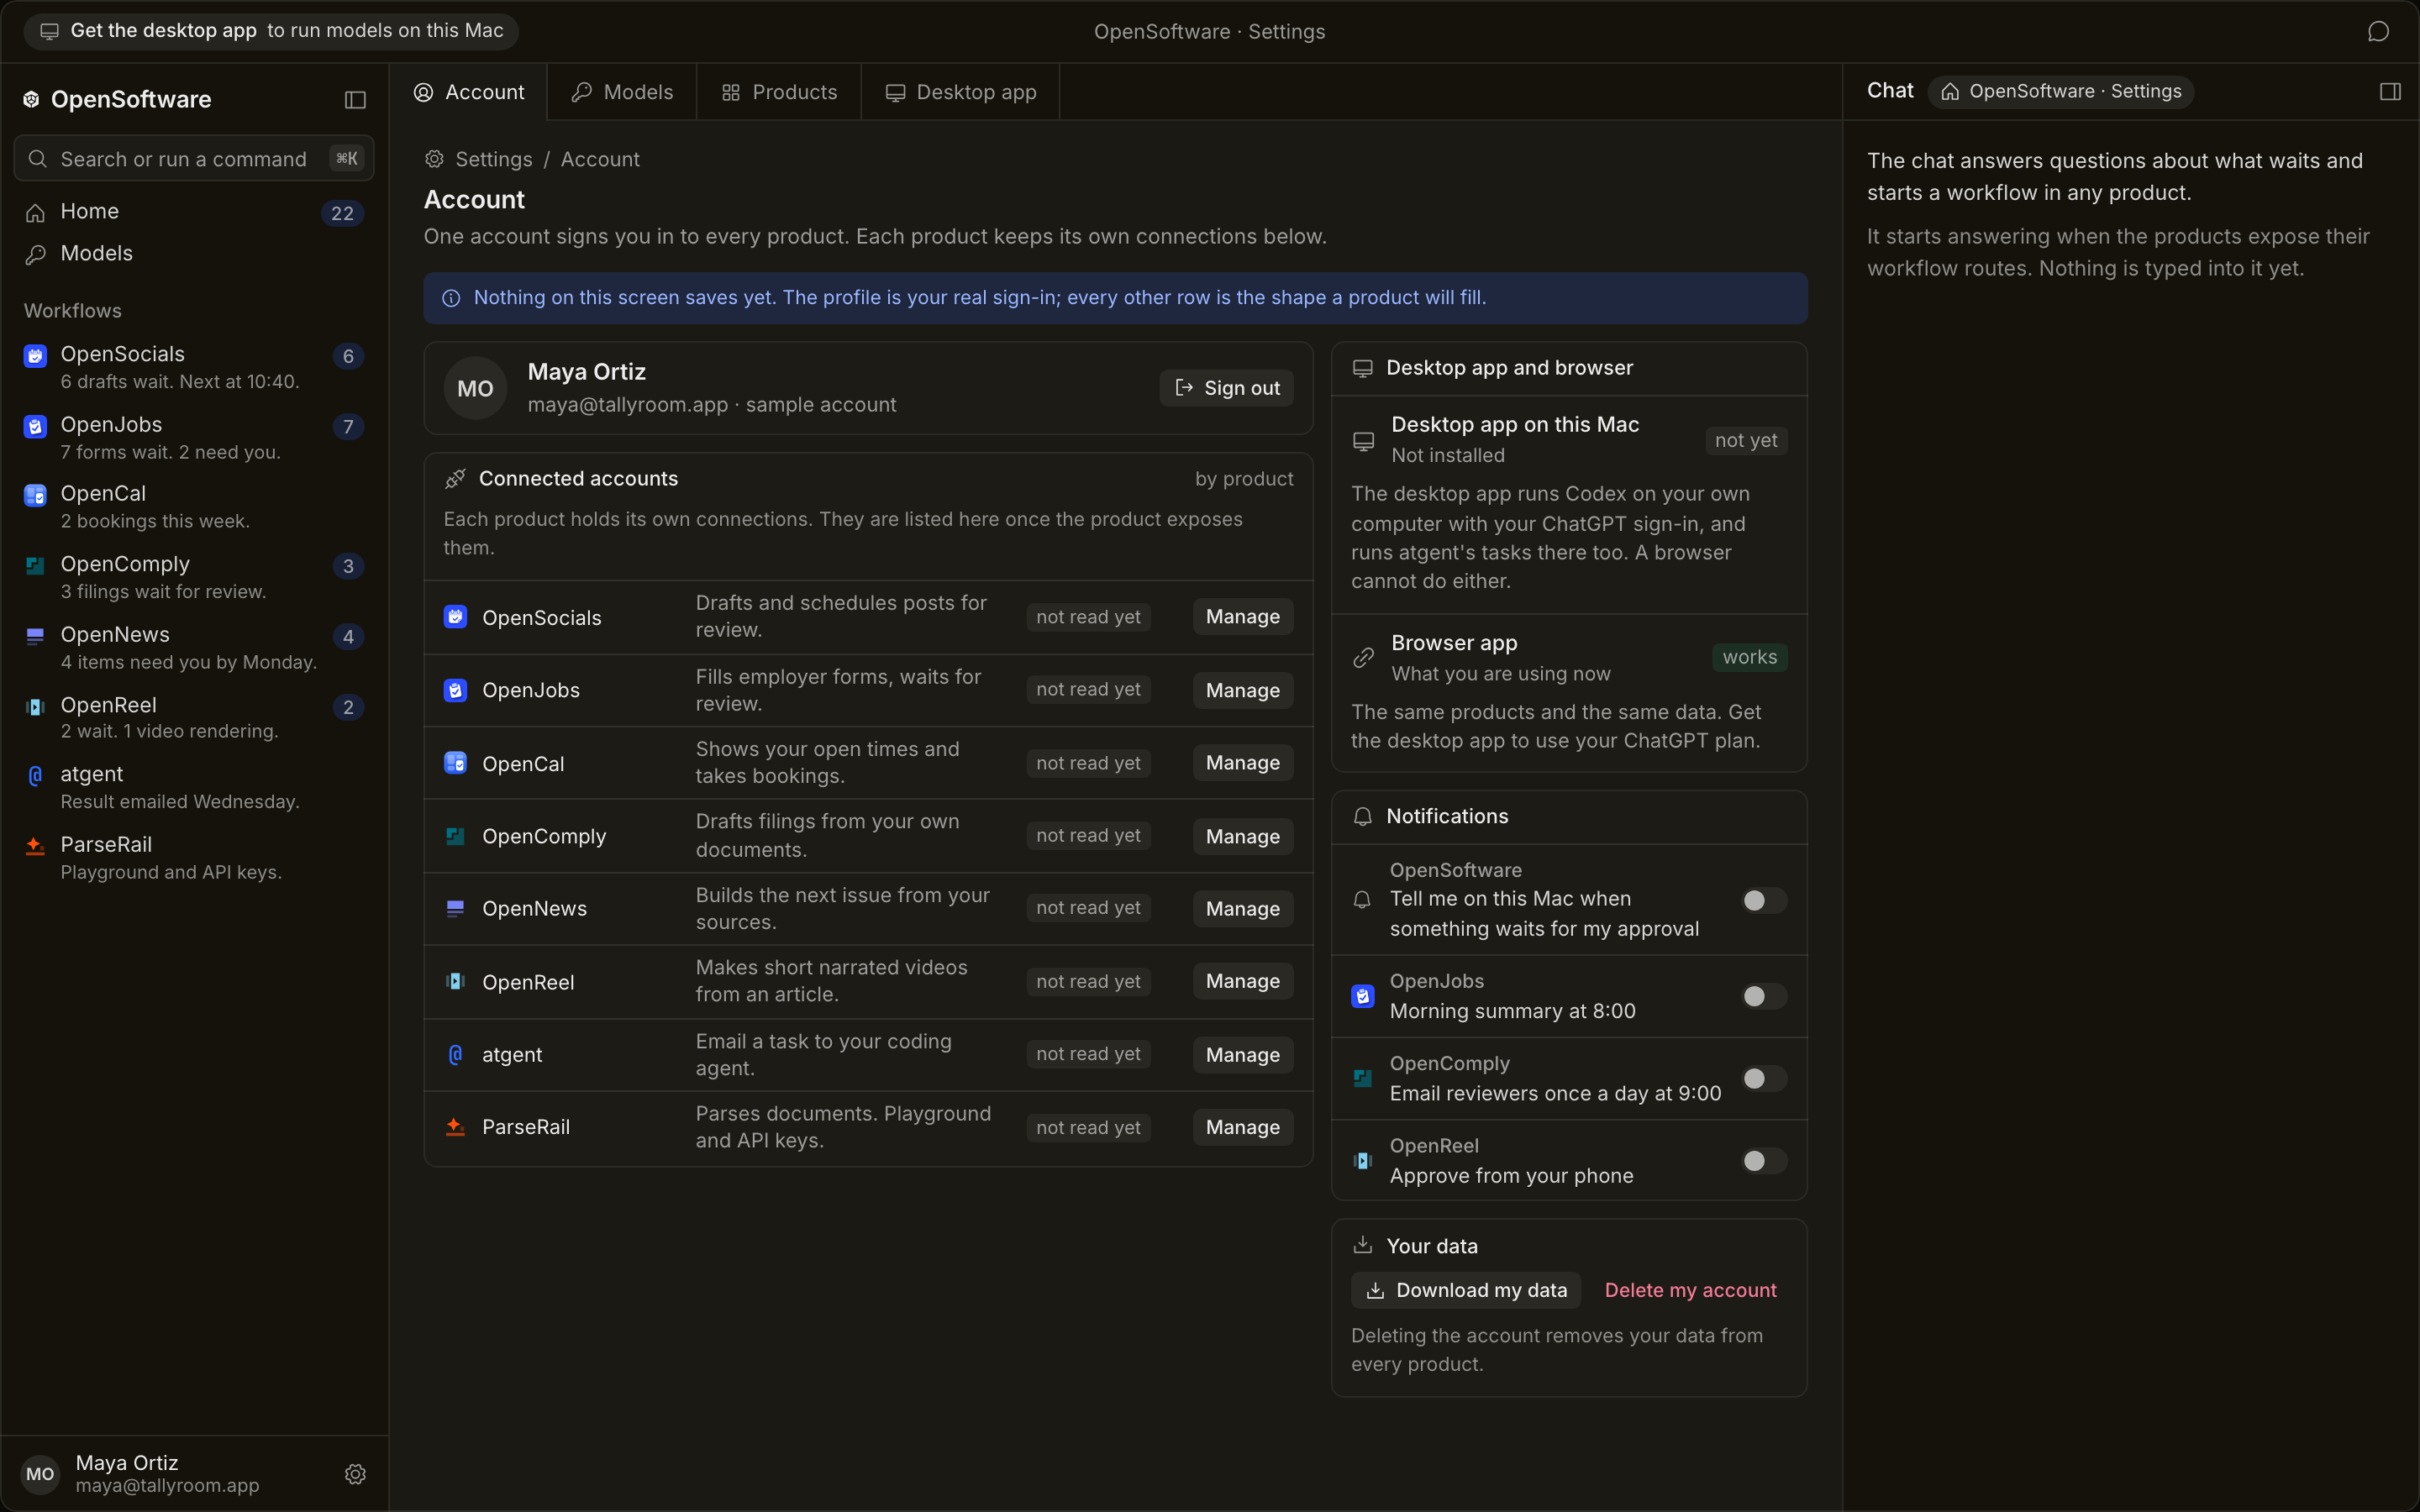Click the info icon in the blue banner
The image size is (2420, 1512).
pos(451,298)
